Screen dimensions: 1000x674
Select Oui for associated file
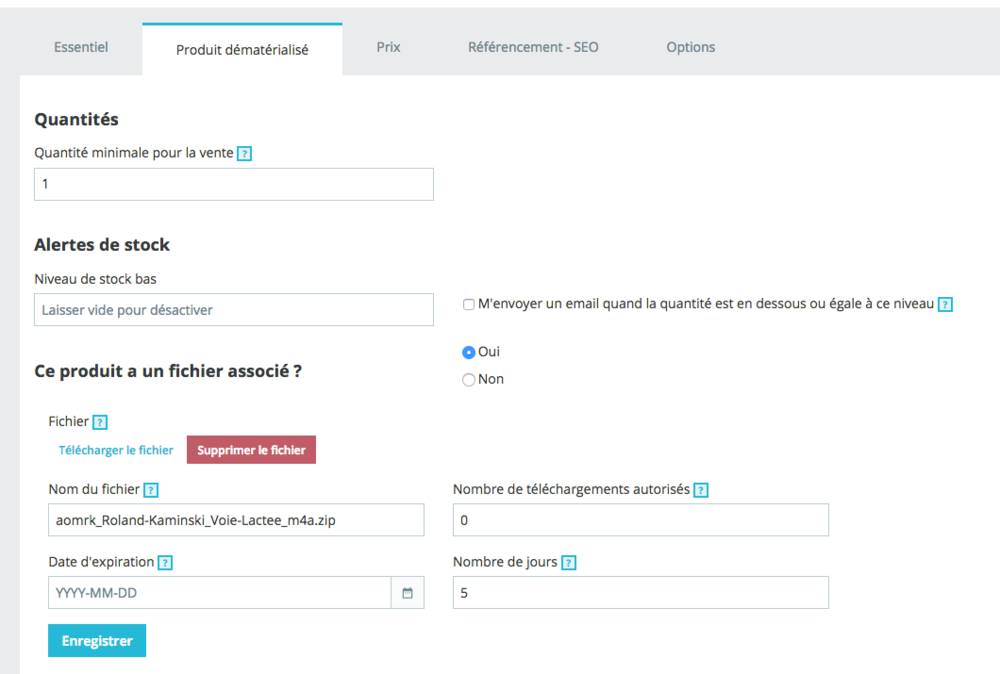468,351
